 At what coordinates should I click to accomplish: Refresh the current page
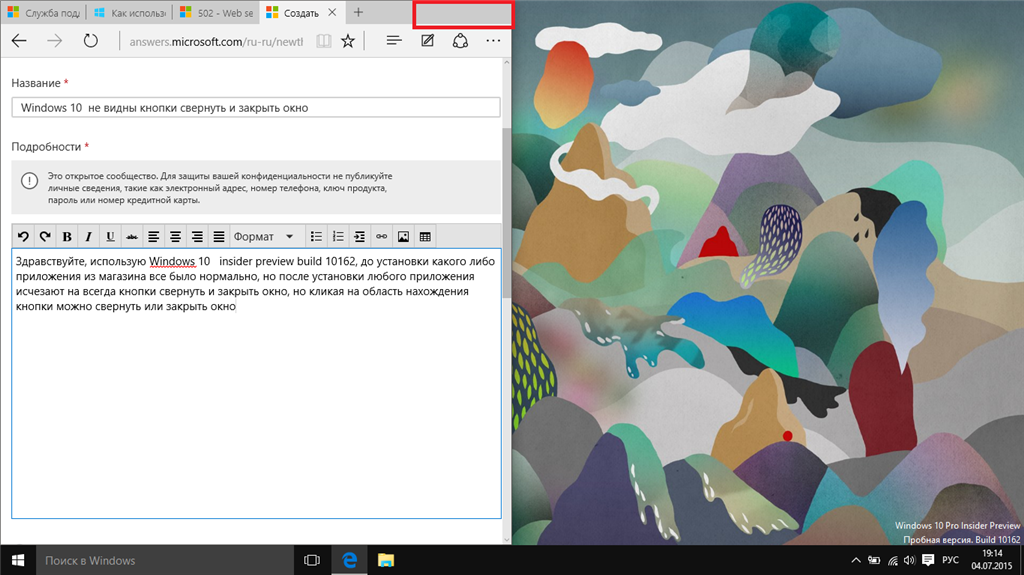pos(90,41)
